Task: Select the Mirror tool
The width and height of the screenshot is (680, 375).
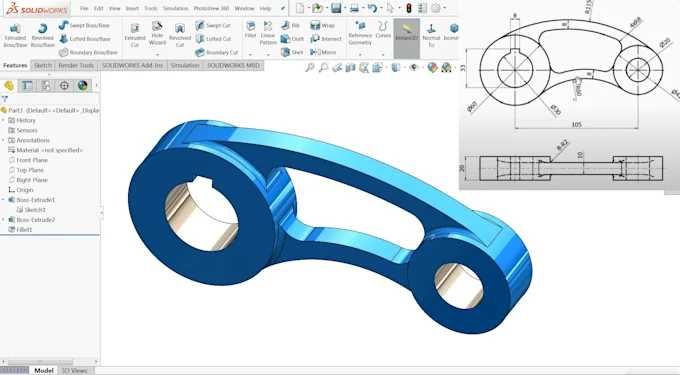Action: click(x=324, y=52)
